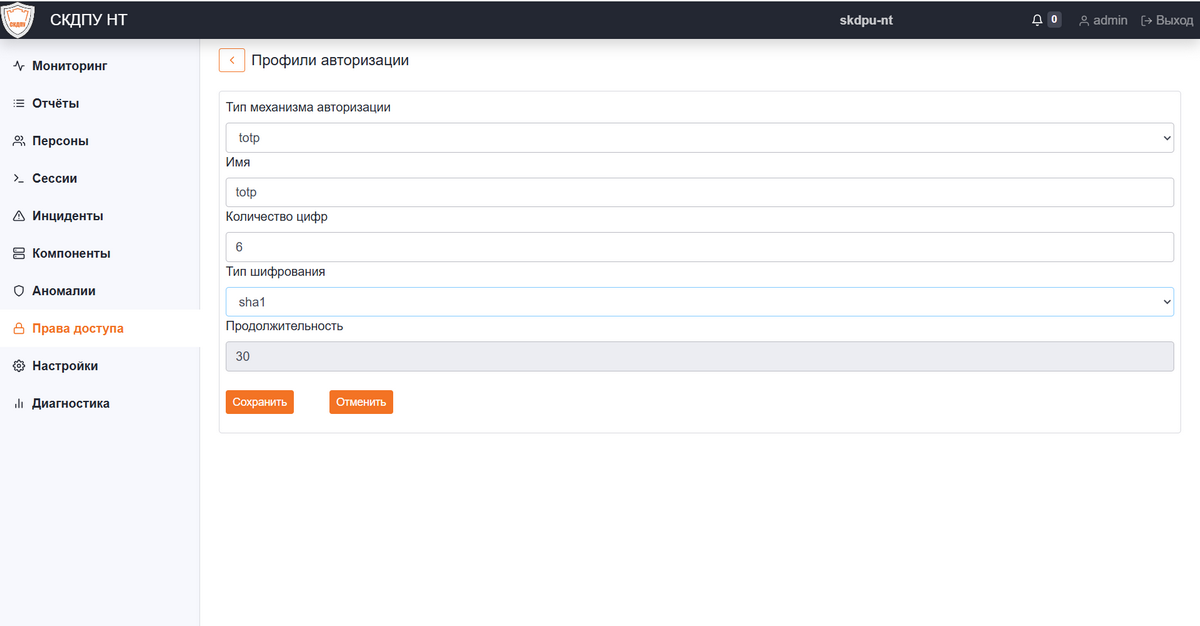
Task: Click the Количество цифр input field
Action: pos(700,247)
